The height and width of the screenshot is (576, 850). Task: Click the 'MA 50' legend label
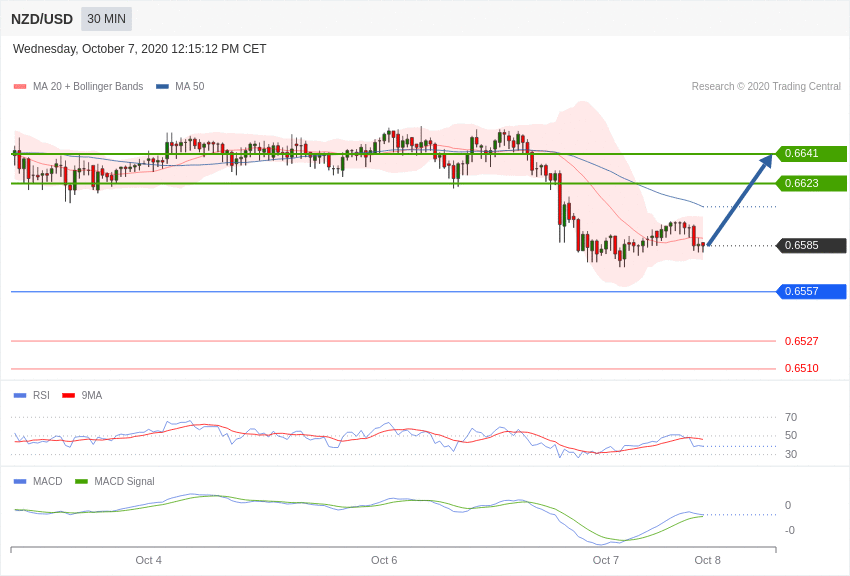190,86
